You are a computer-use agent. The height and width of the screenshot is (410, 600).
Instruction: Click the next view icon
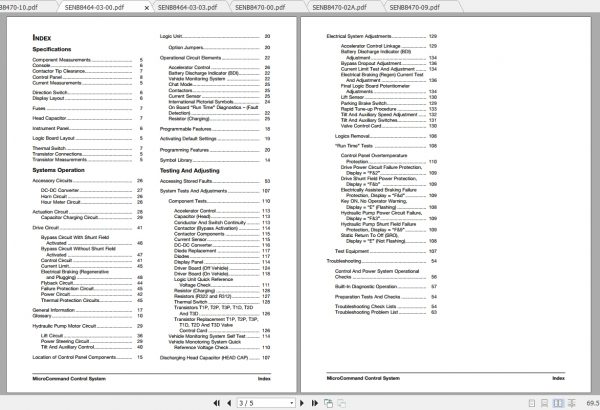pos(341,403)
